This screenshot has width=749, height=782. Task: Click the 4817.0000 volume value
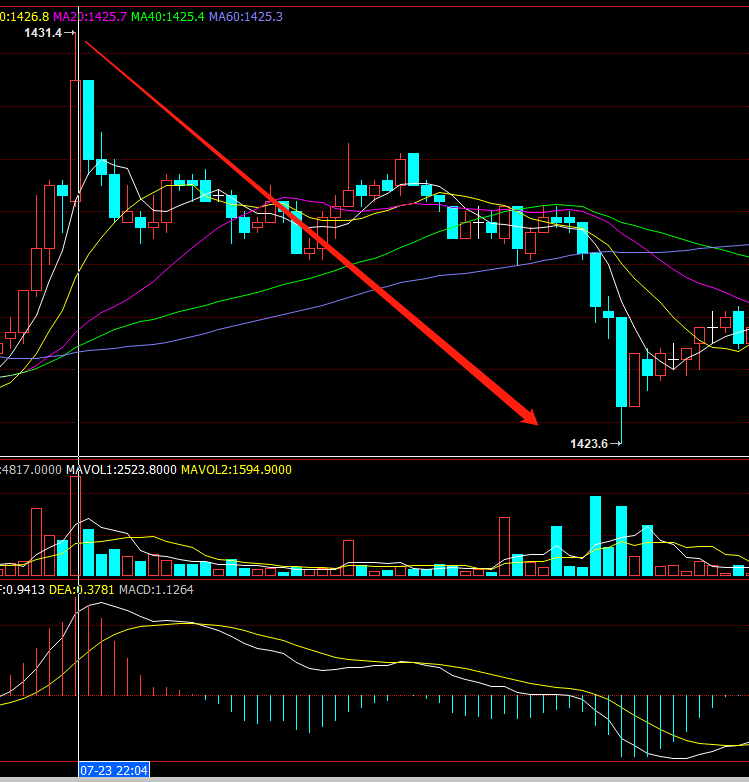[30, 469]
